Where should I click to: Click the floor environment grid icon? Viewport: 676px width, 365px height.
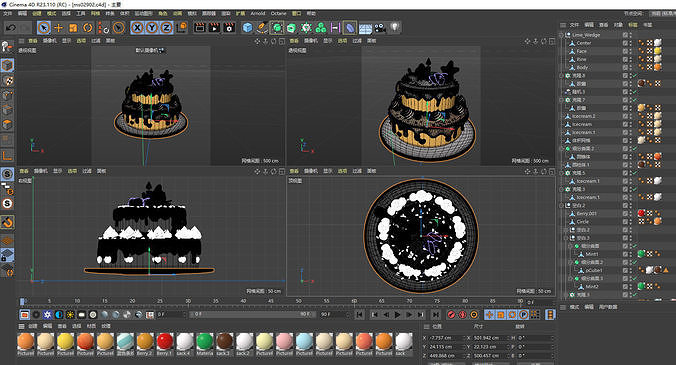[x=365, y=29]
